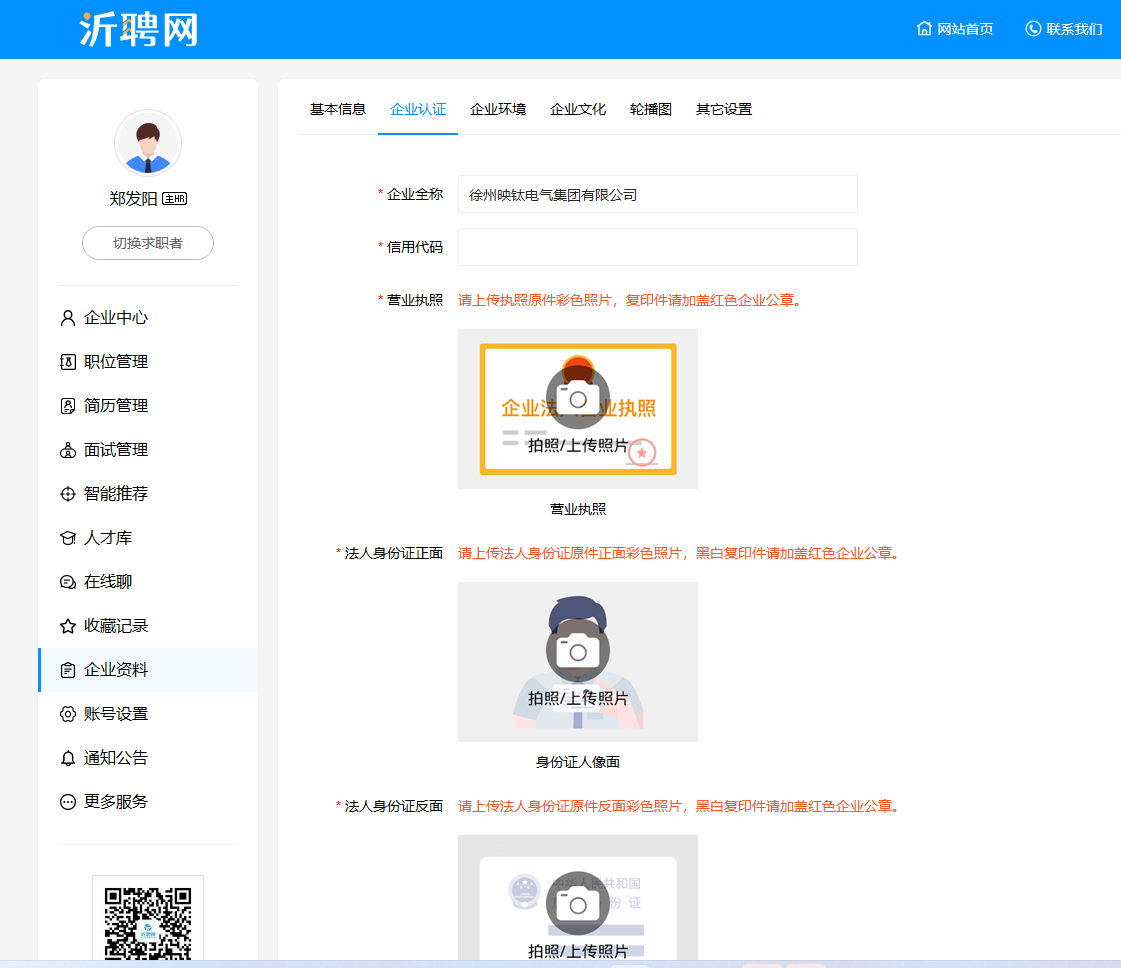Click the 收藏记录 star icon
This screenshot has height=968, width=1121.
pos(68,626)
